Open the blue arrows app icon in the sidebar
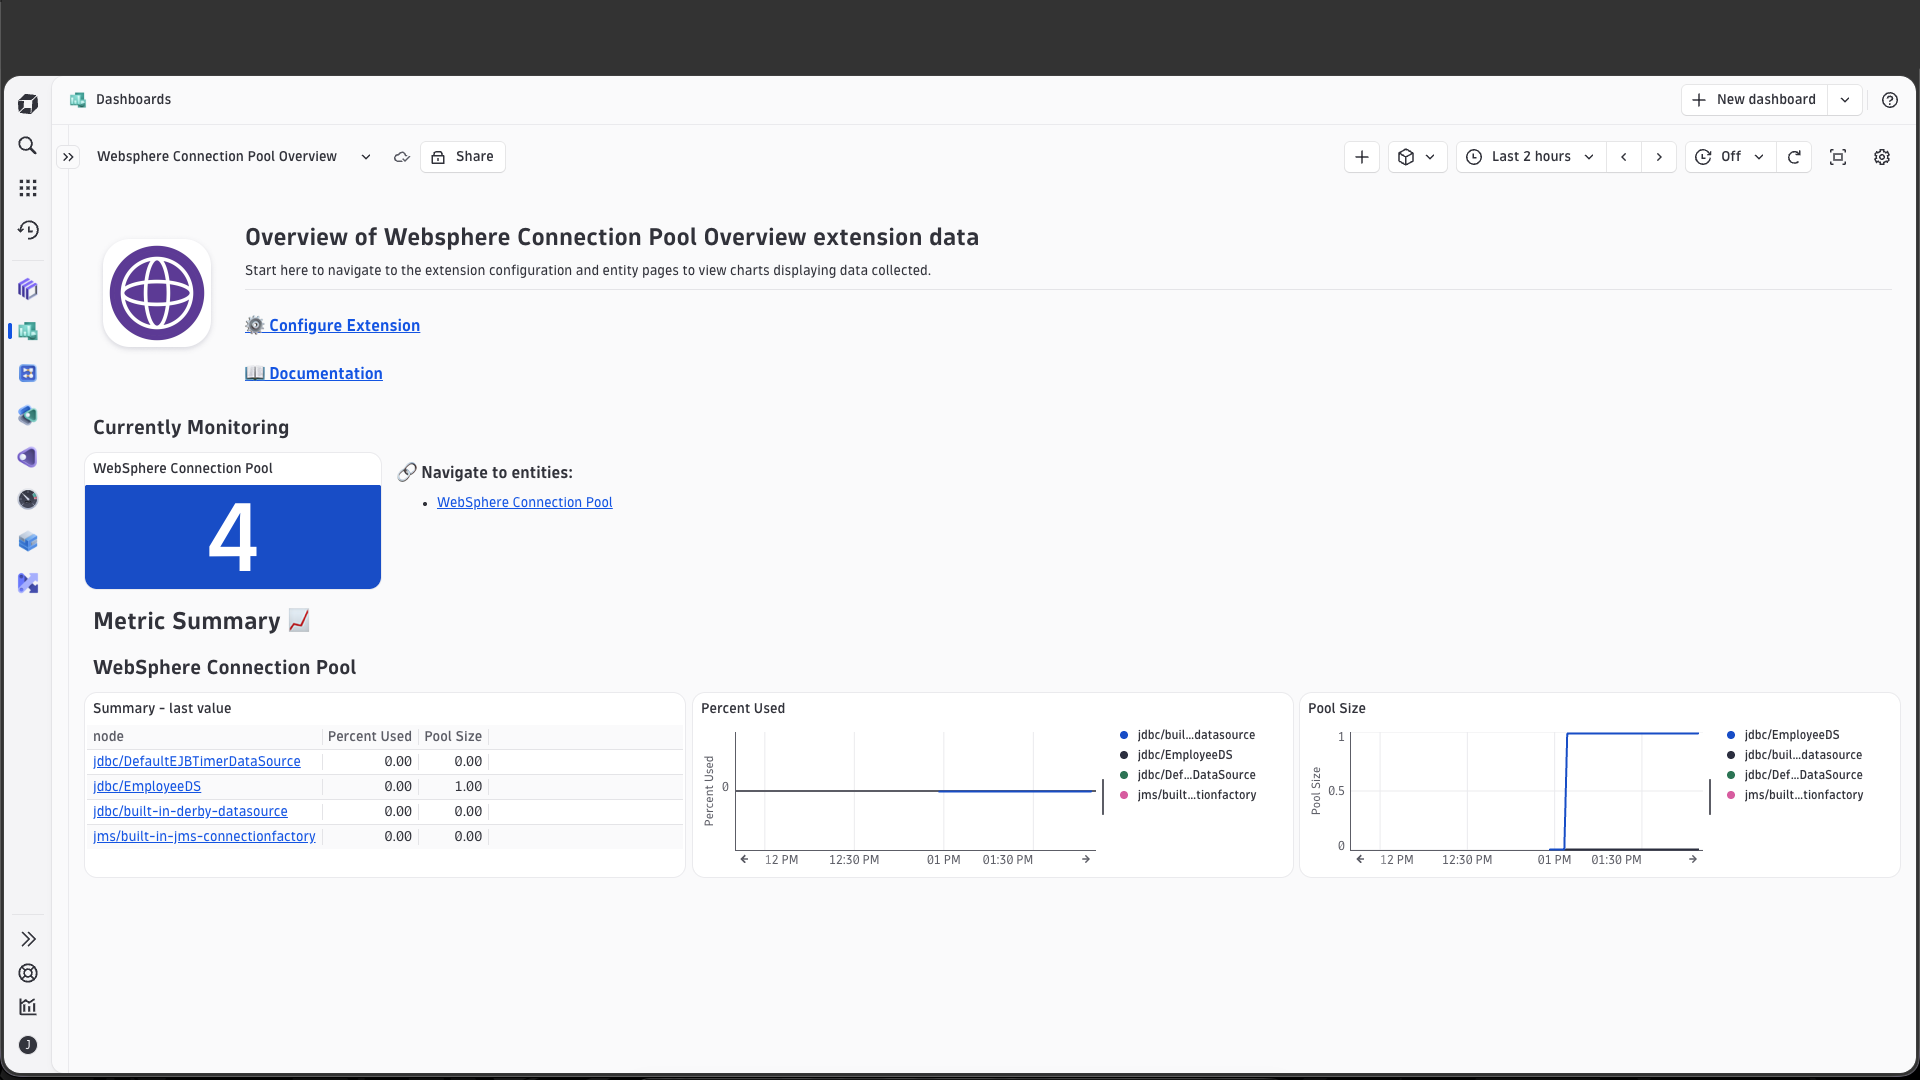This screenshot has height=1080, width=1920. click(x=28, y=583)
